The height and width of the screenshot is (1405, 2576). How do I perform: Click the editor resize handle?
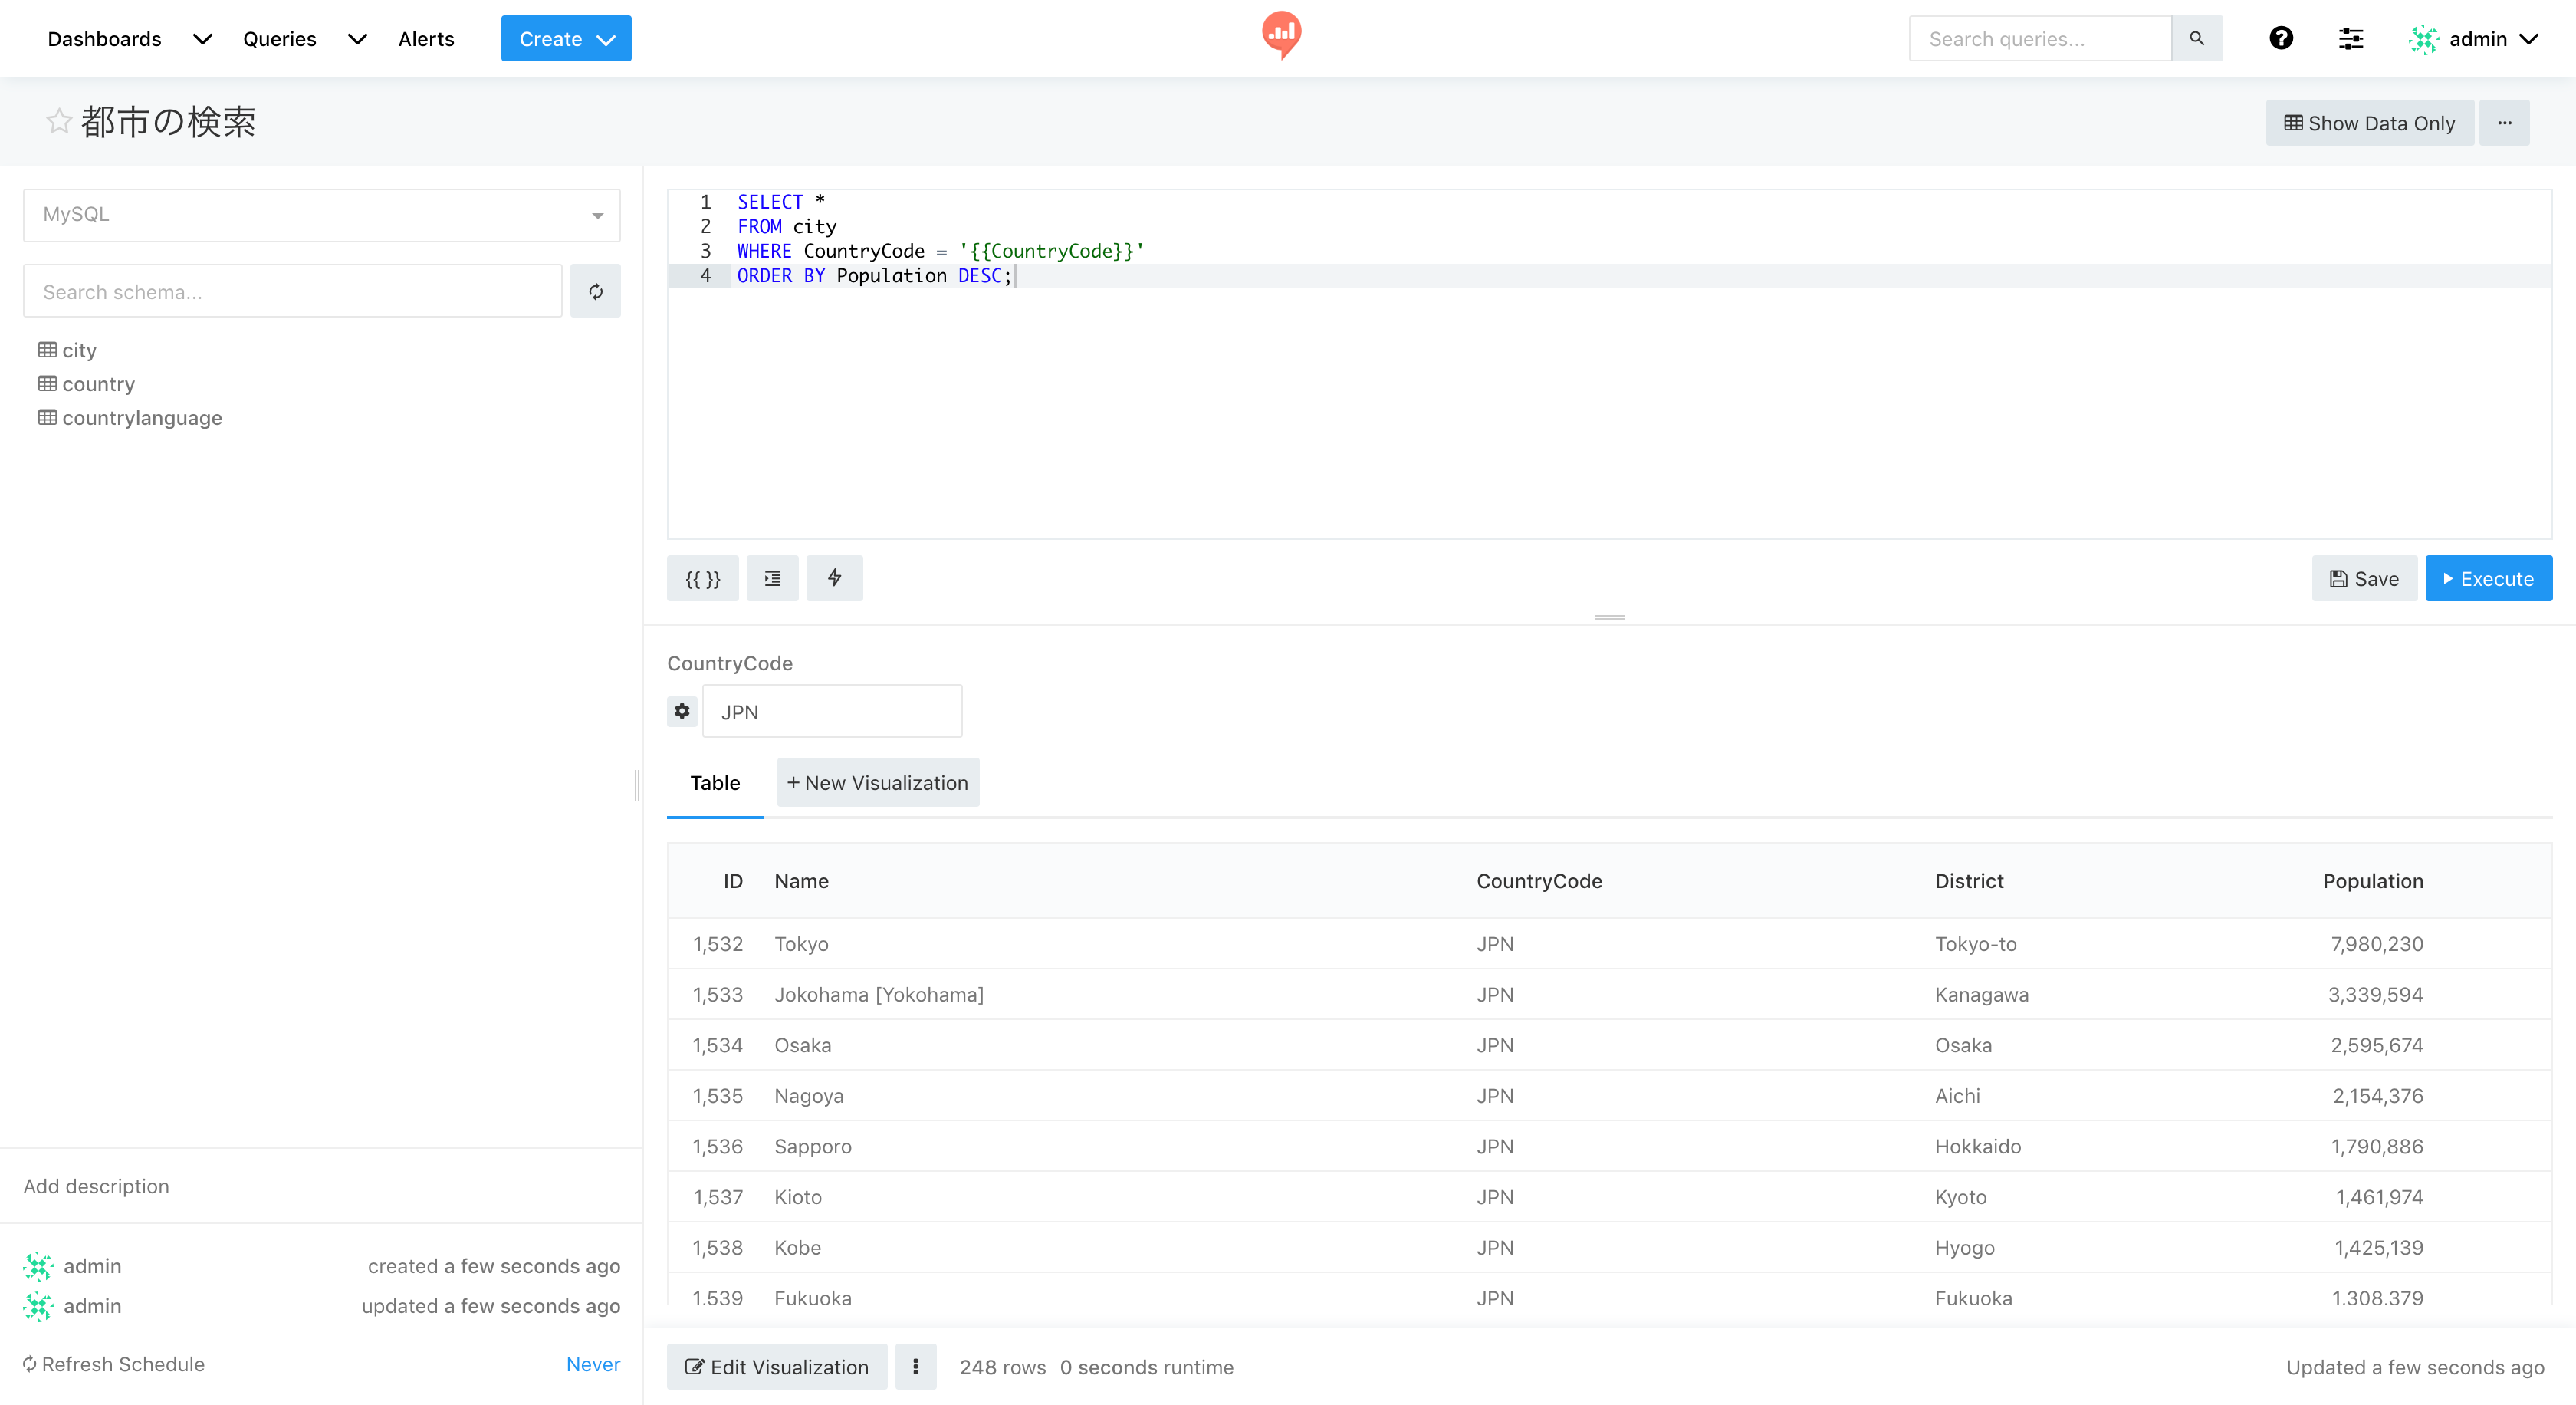click(1609, 617)
